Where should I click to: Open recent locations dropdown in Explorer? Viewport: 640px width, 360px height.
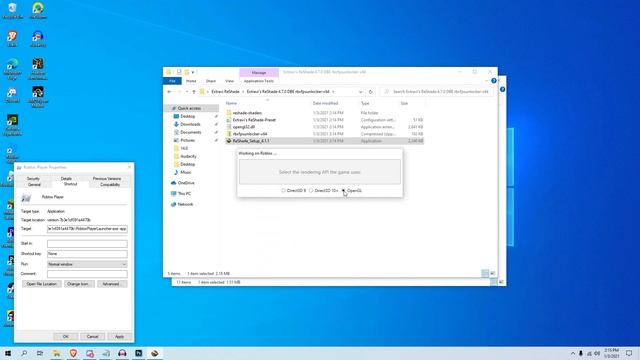click(x=187, y=92)
